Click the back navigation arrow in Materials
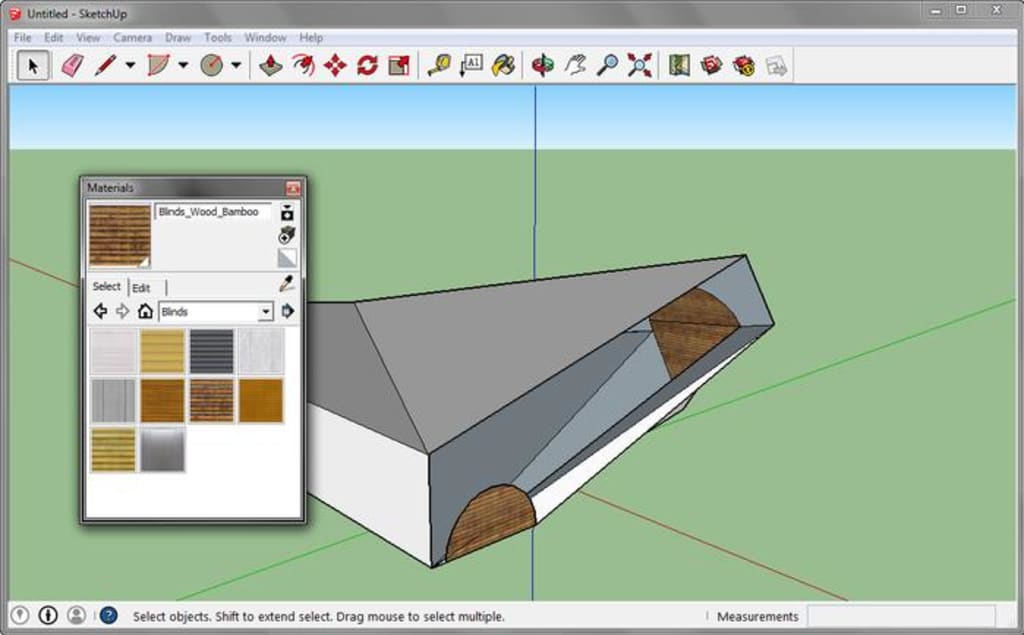 (x=100, y=310)
